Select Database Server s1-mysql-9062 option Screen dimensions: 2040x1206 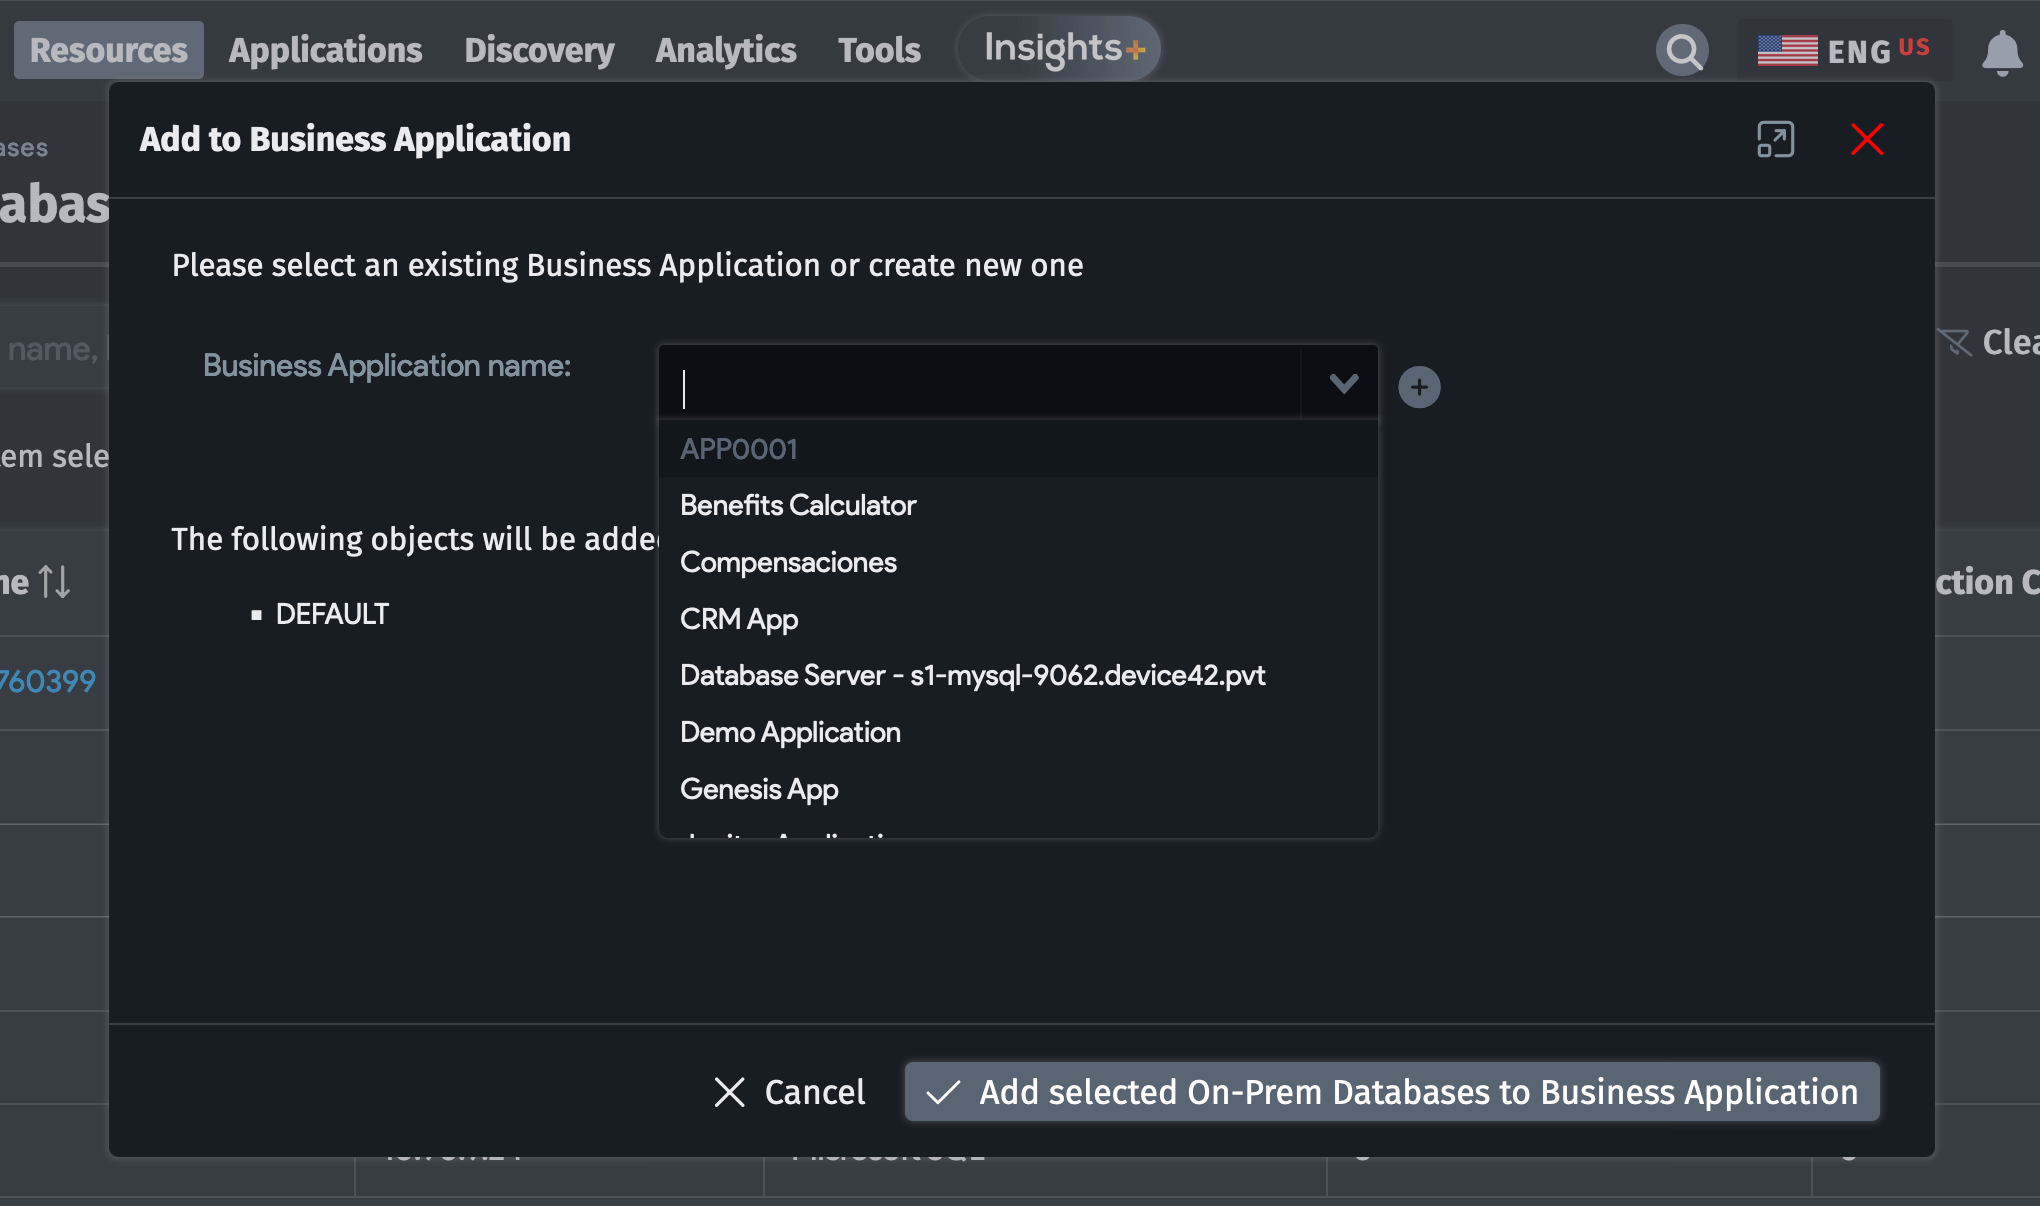click(972, 675)
